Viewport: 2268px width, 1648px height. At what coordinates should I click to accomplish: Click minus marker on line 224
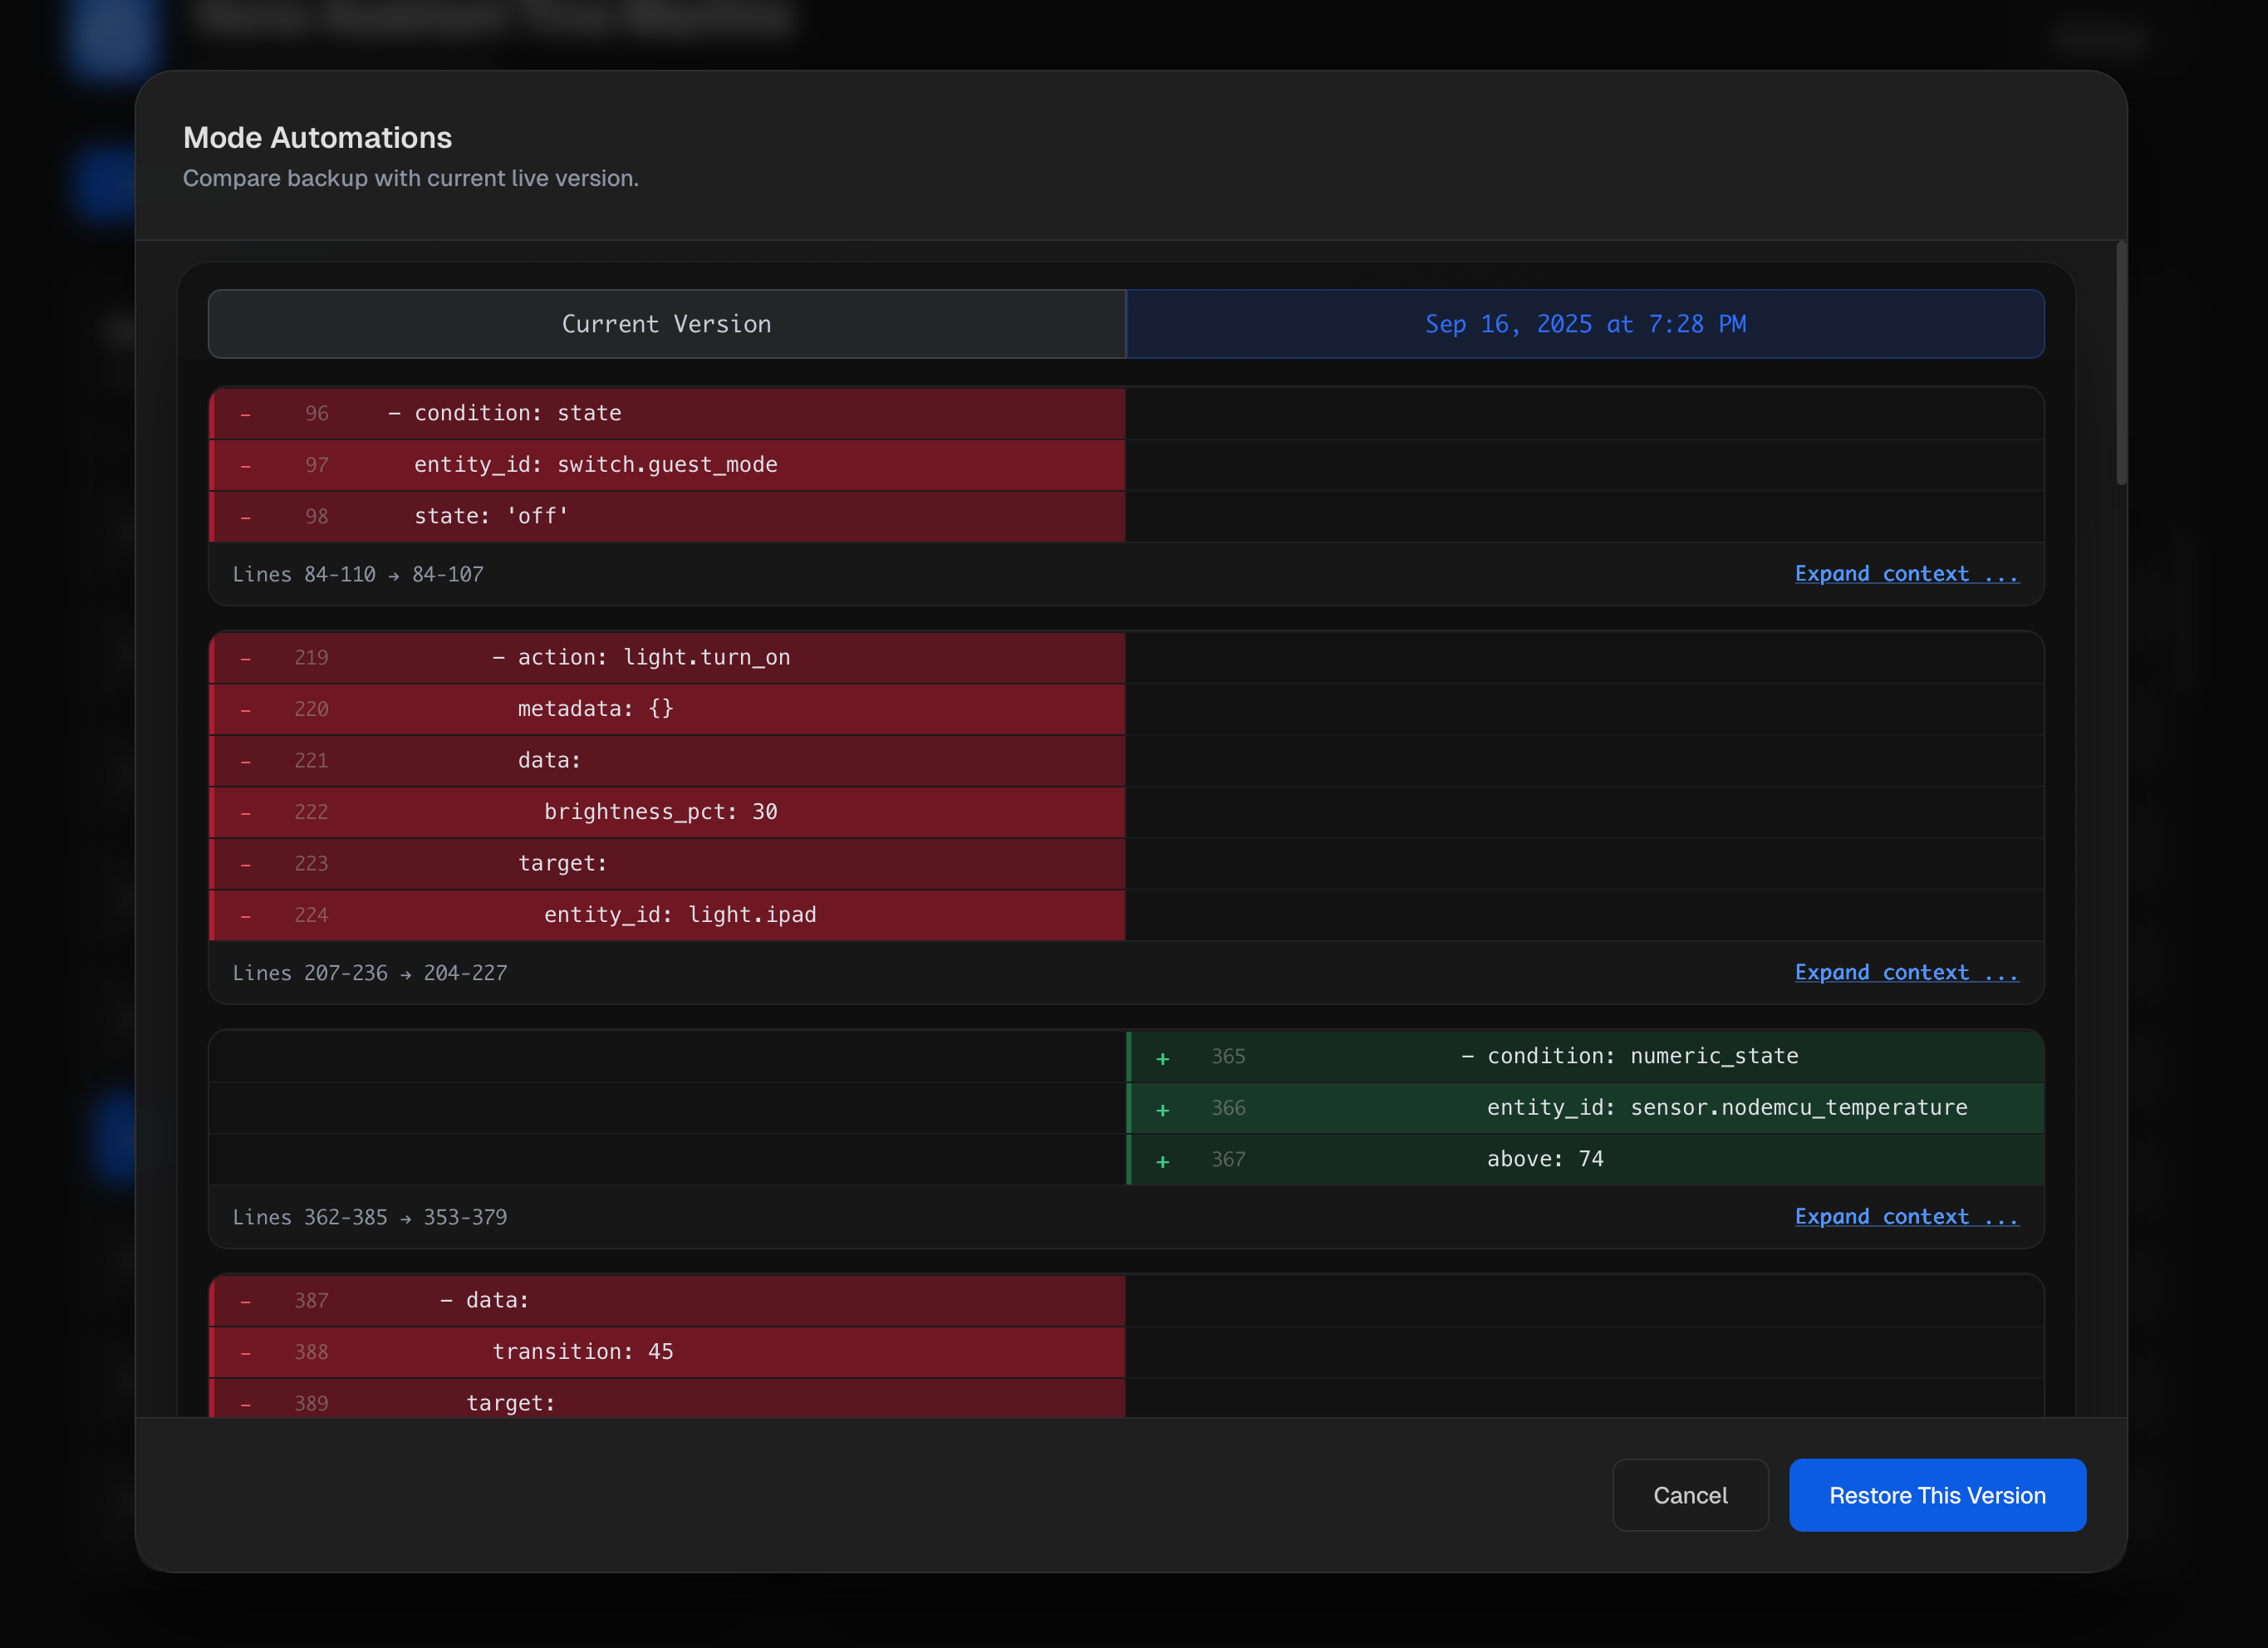click(x=245, y=916)
